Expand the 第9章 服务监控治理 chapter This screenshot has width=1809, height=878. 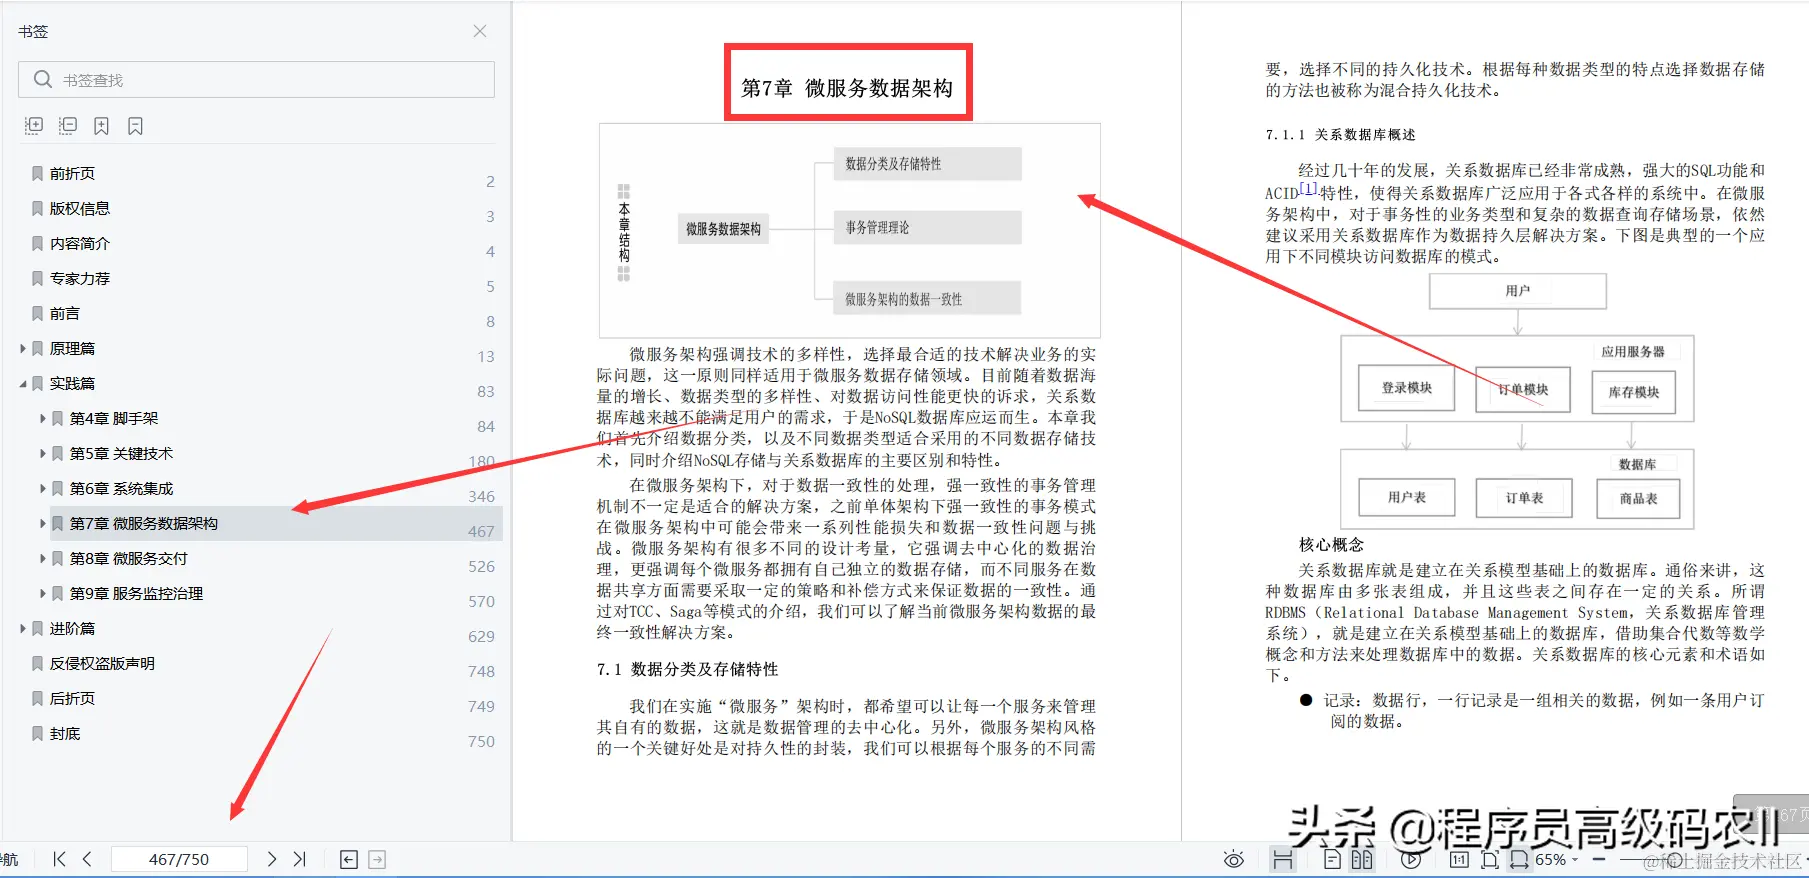43,593
